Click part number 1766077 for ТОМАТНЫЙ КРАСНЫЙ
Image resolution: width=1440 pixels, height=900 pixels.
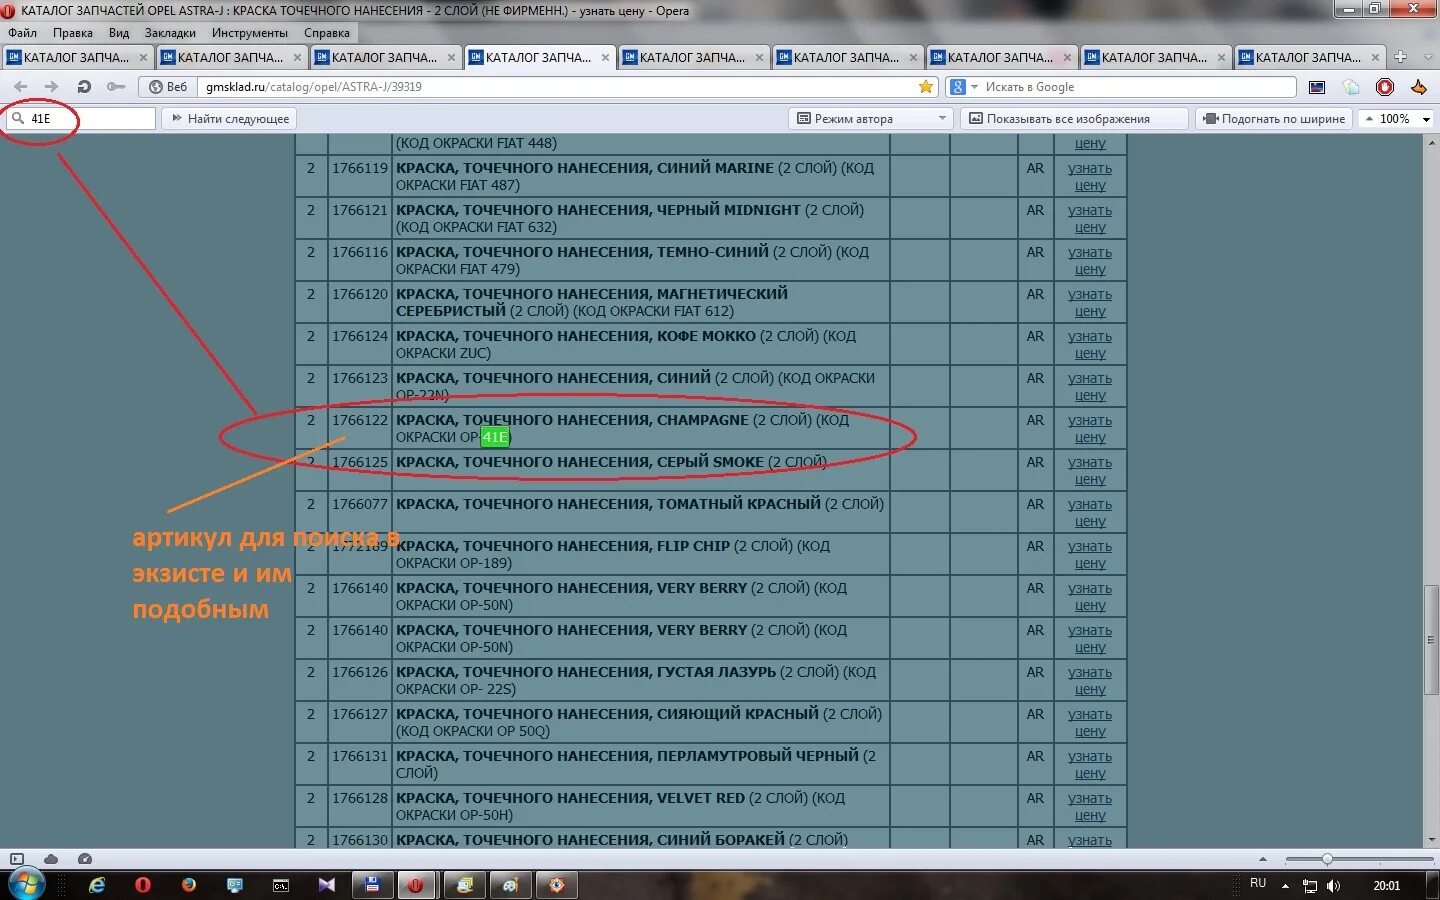point(360,504)
